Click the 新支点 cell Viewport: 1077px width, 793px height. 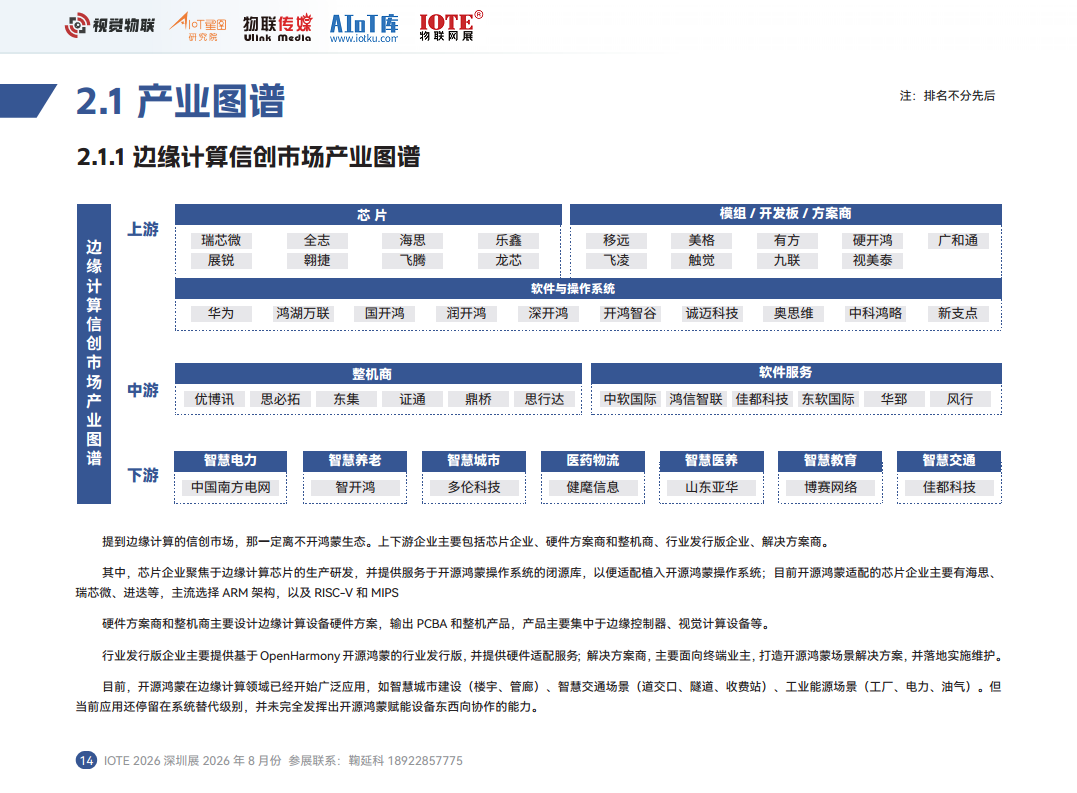pos(958,314)
